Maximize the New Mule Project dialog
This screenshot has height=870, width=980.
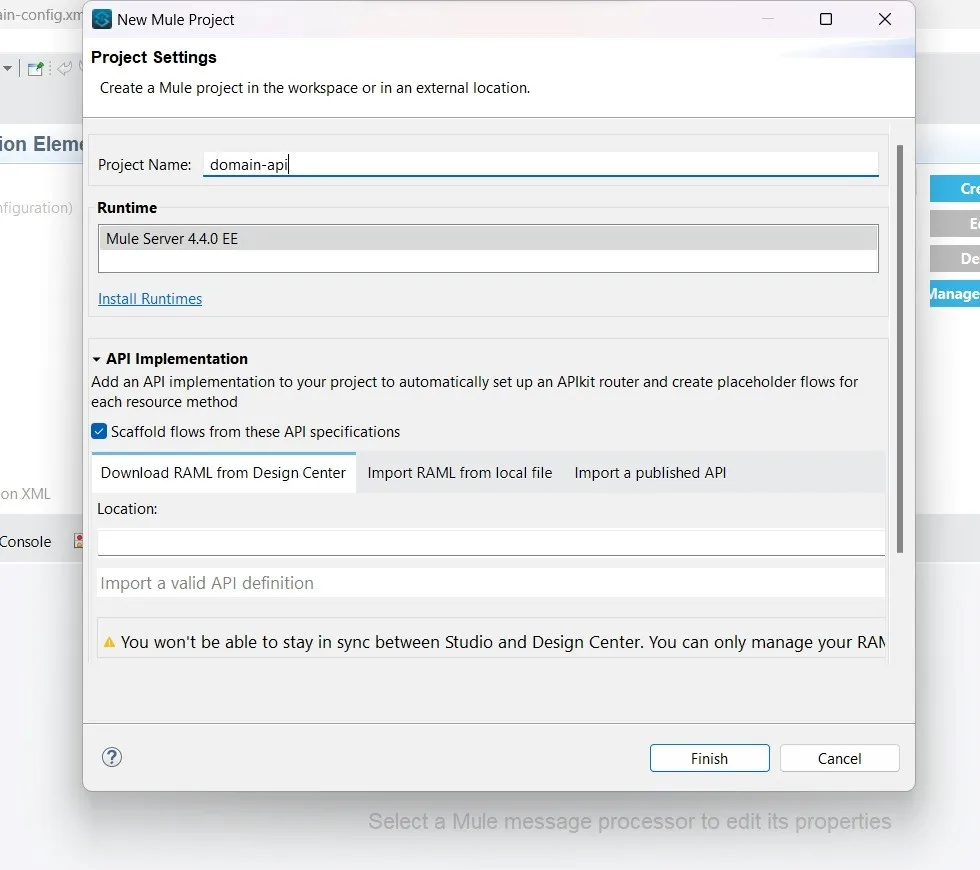[x=826, y=19]
